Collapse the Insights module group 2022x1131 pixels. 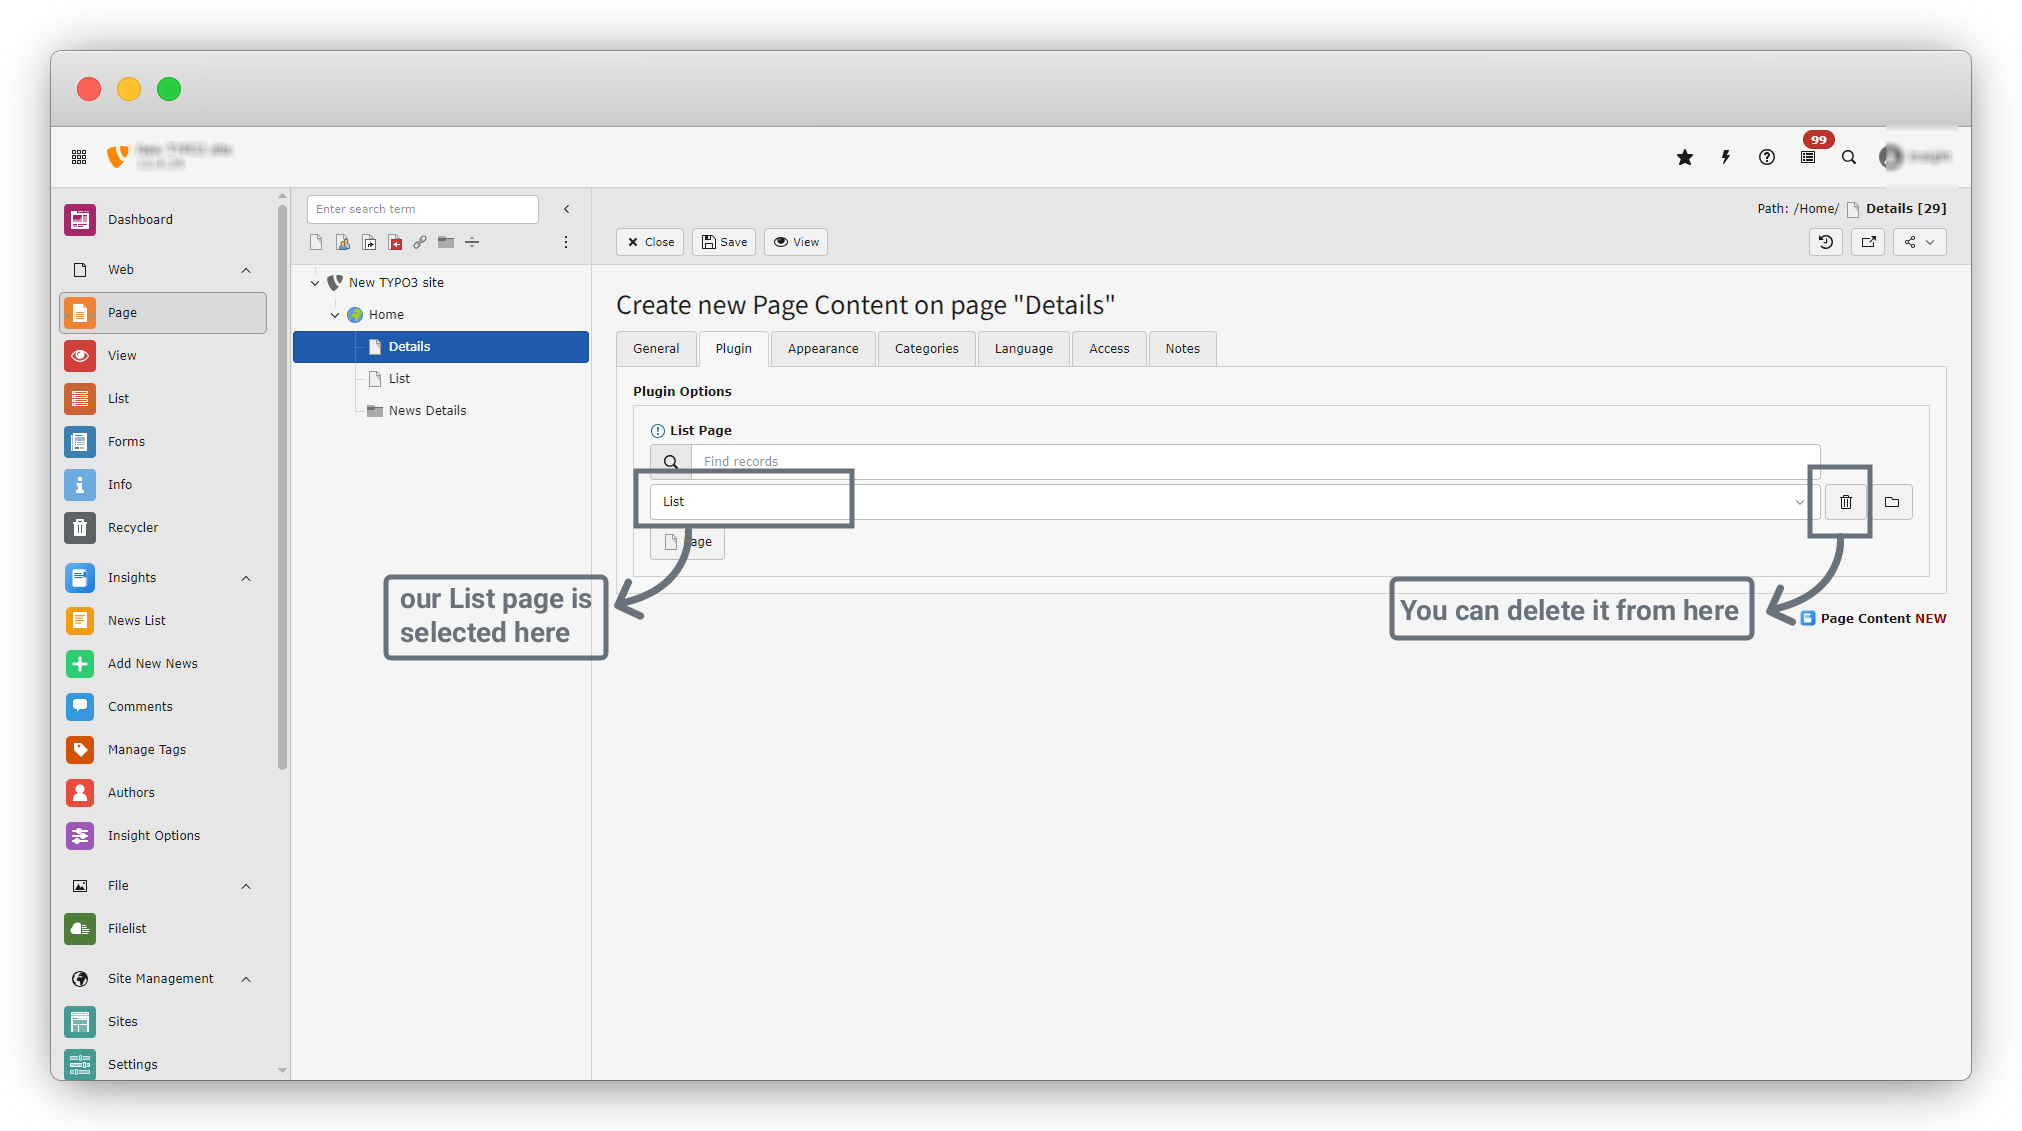pyautogui.click(x=246, y=578)
